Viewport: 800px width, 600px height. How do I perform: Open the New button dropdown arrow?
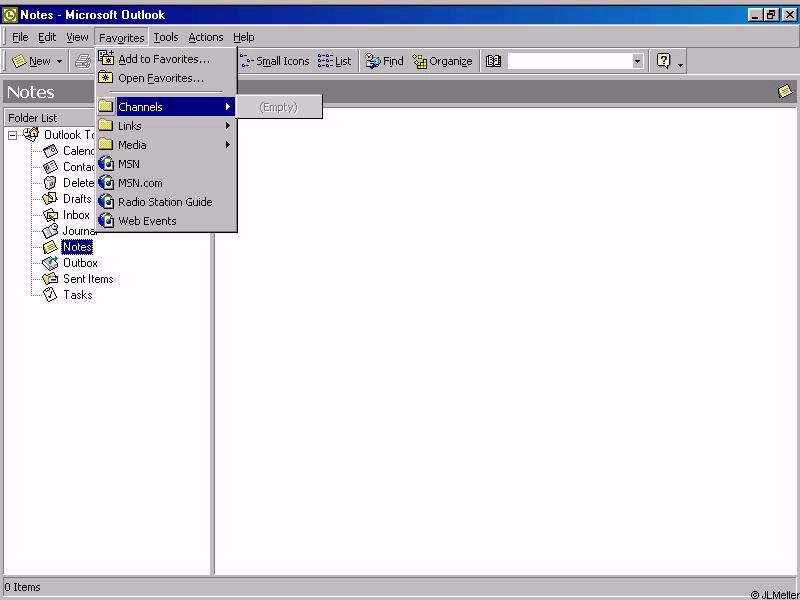pyautogui.click(x=59, y=61)
